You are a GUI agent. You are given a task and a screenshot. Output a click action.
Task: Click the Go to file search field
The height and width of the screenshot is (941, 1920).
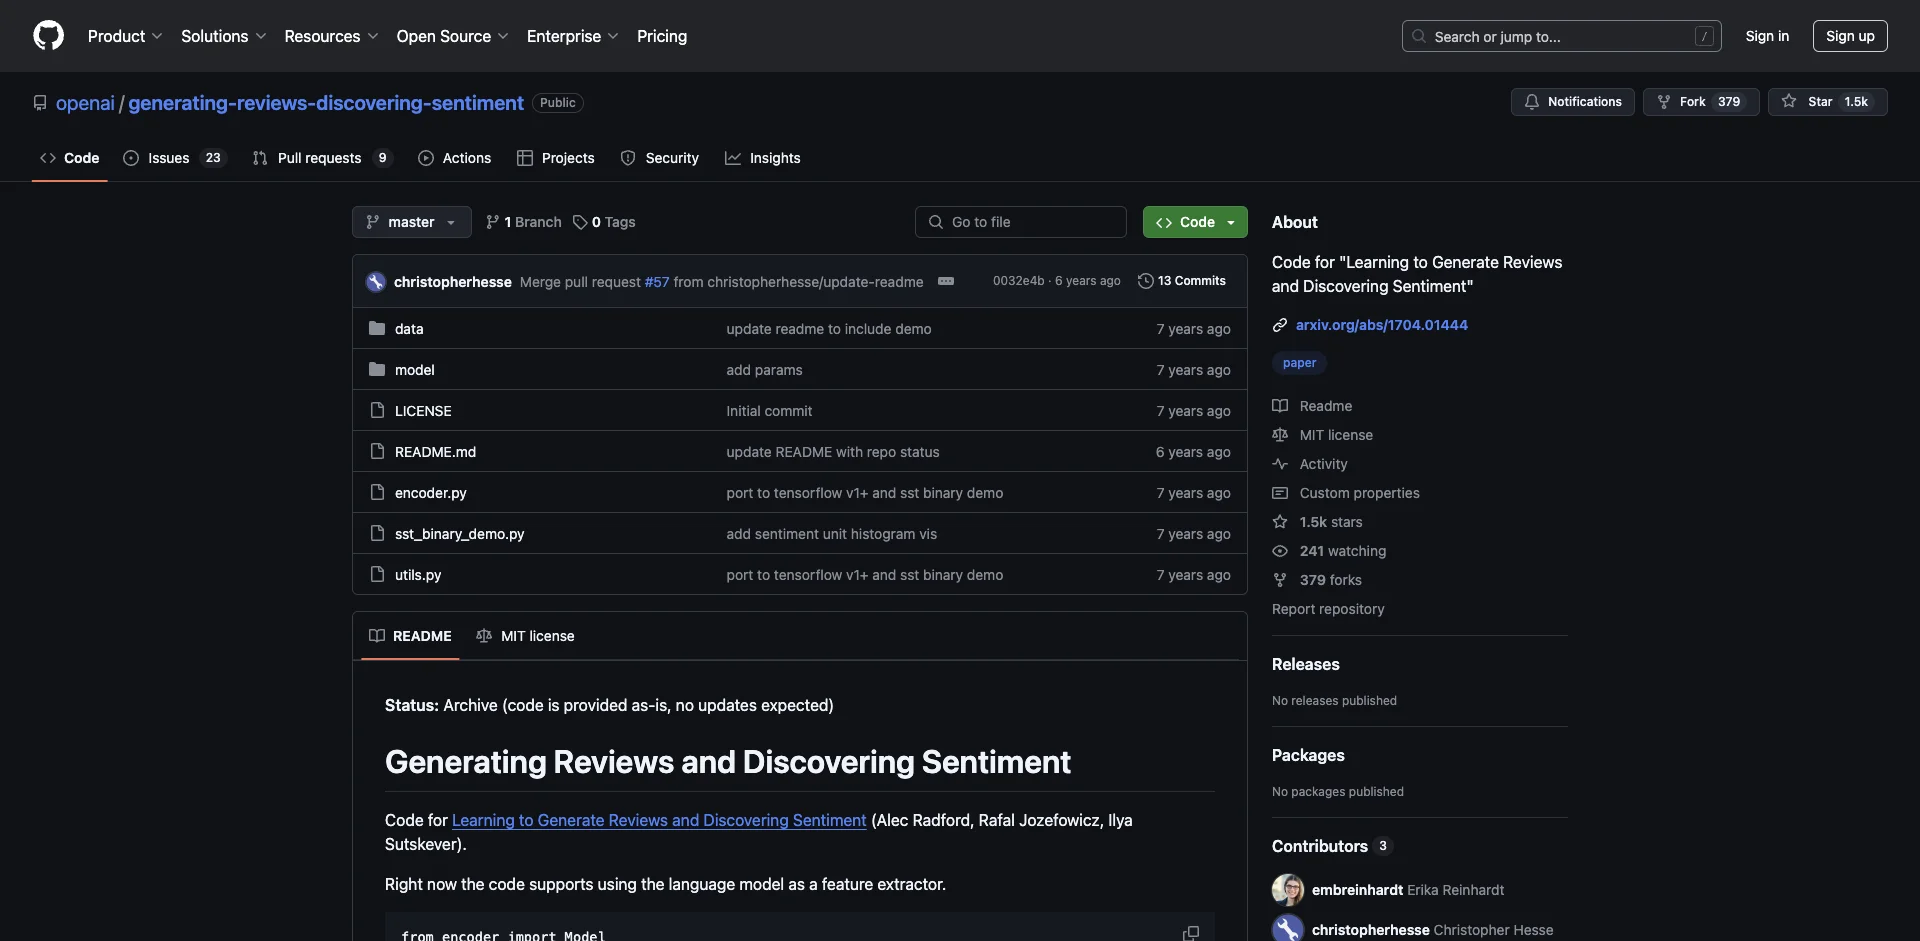click(1021, 222)
